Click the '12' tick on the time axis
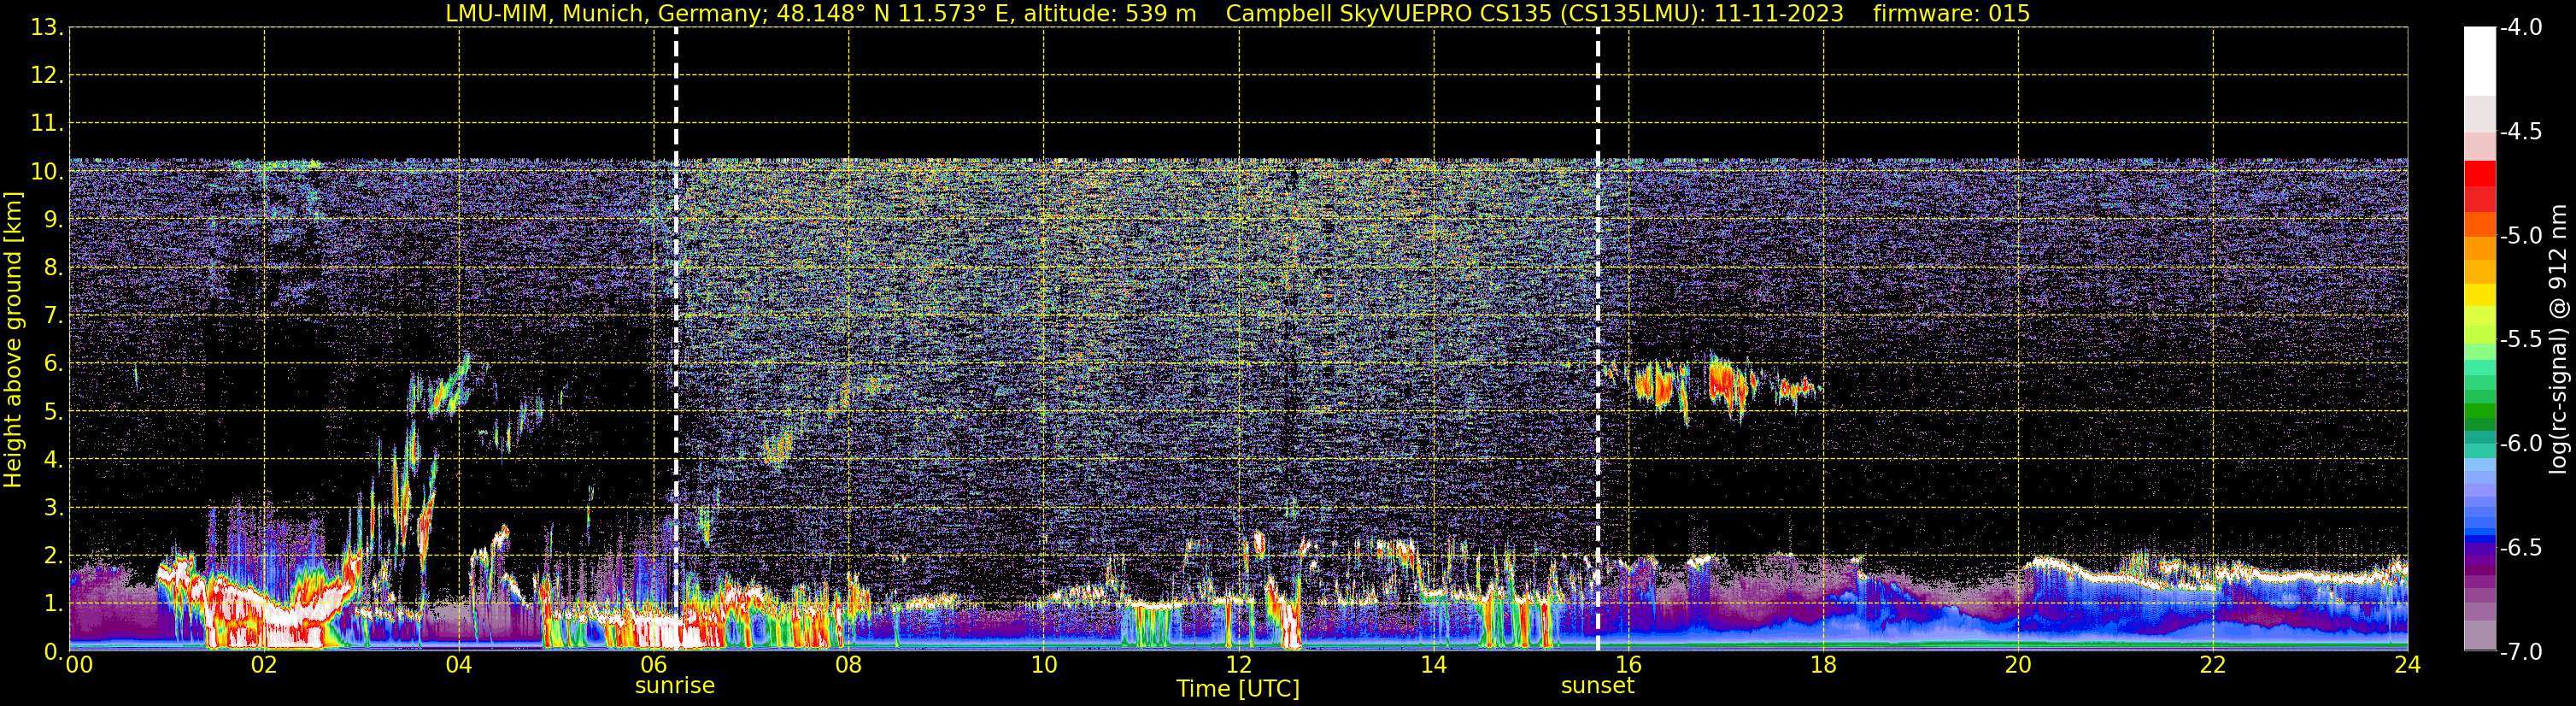2576x706 pixels. pyautogui.click(x=1238, y=665)
